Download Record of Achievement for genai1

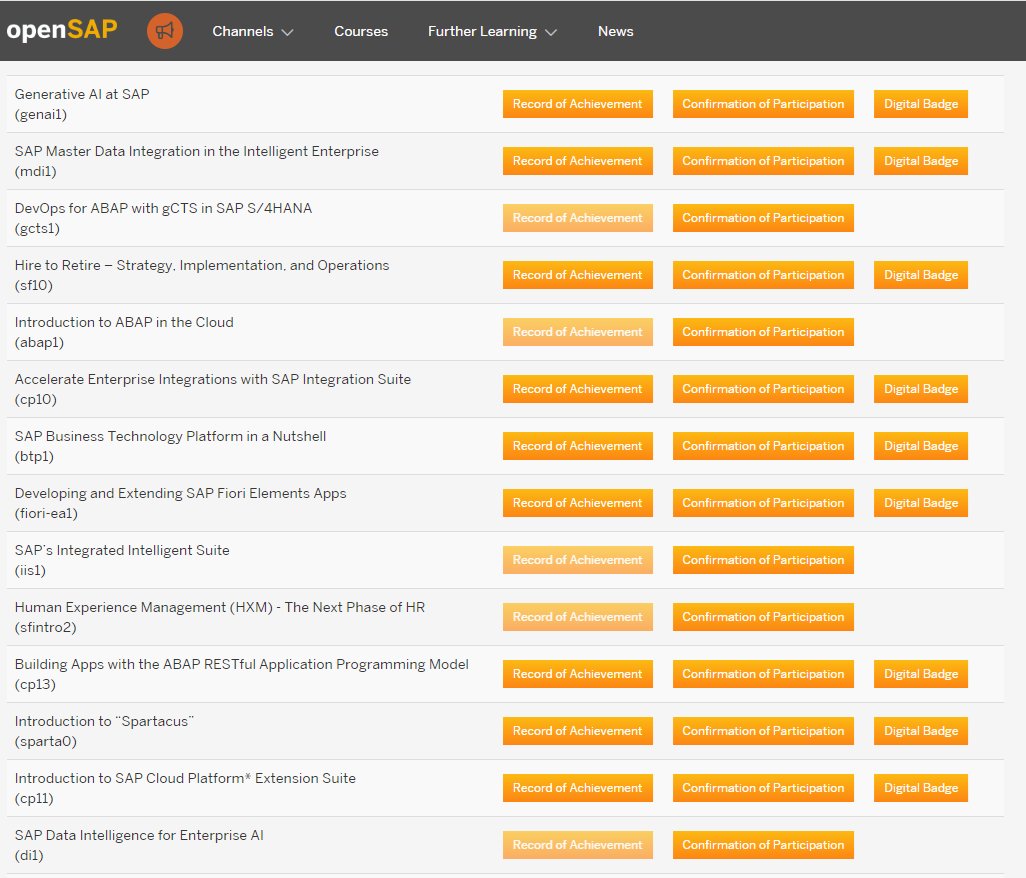pyautogui.click(x=578, y=104)
